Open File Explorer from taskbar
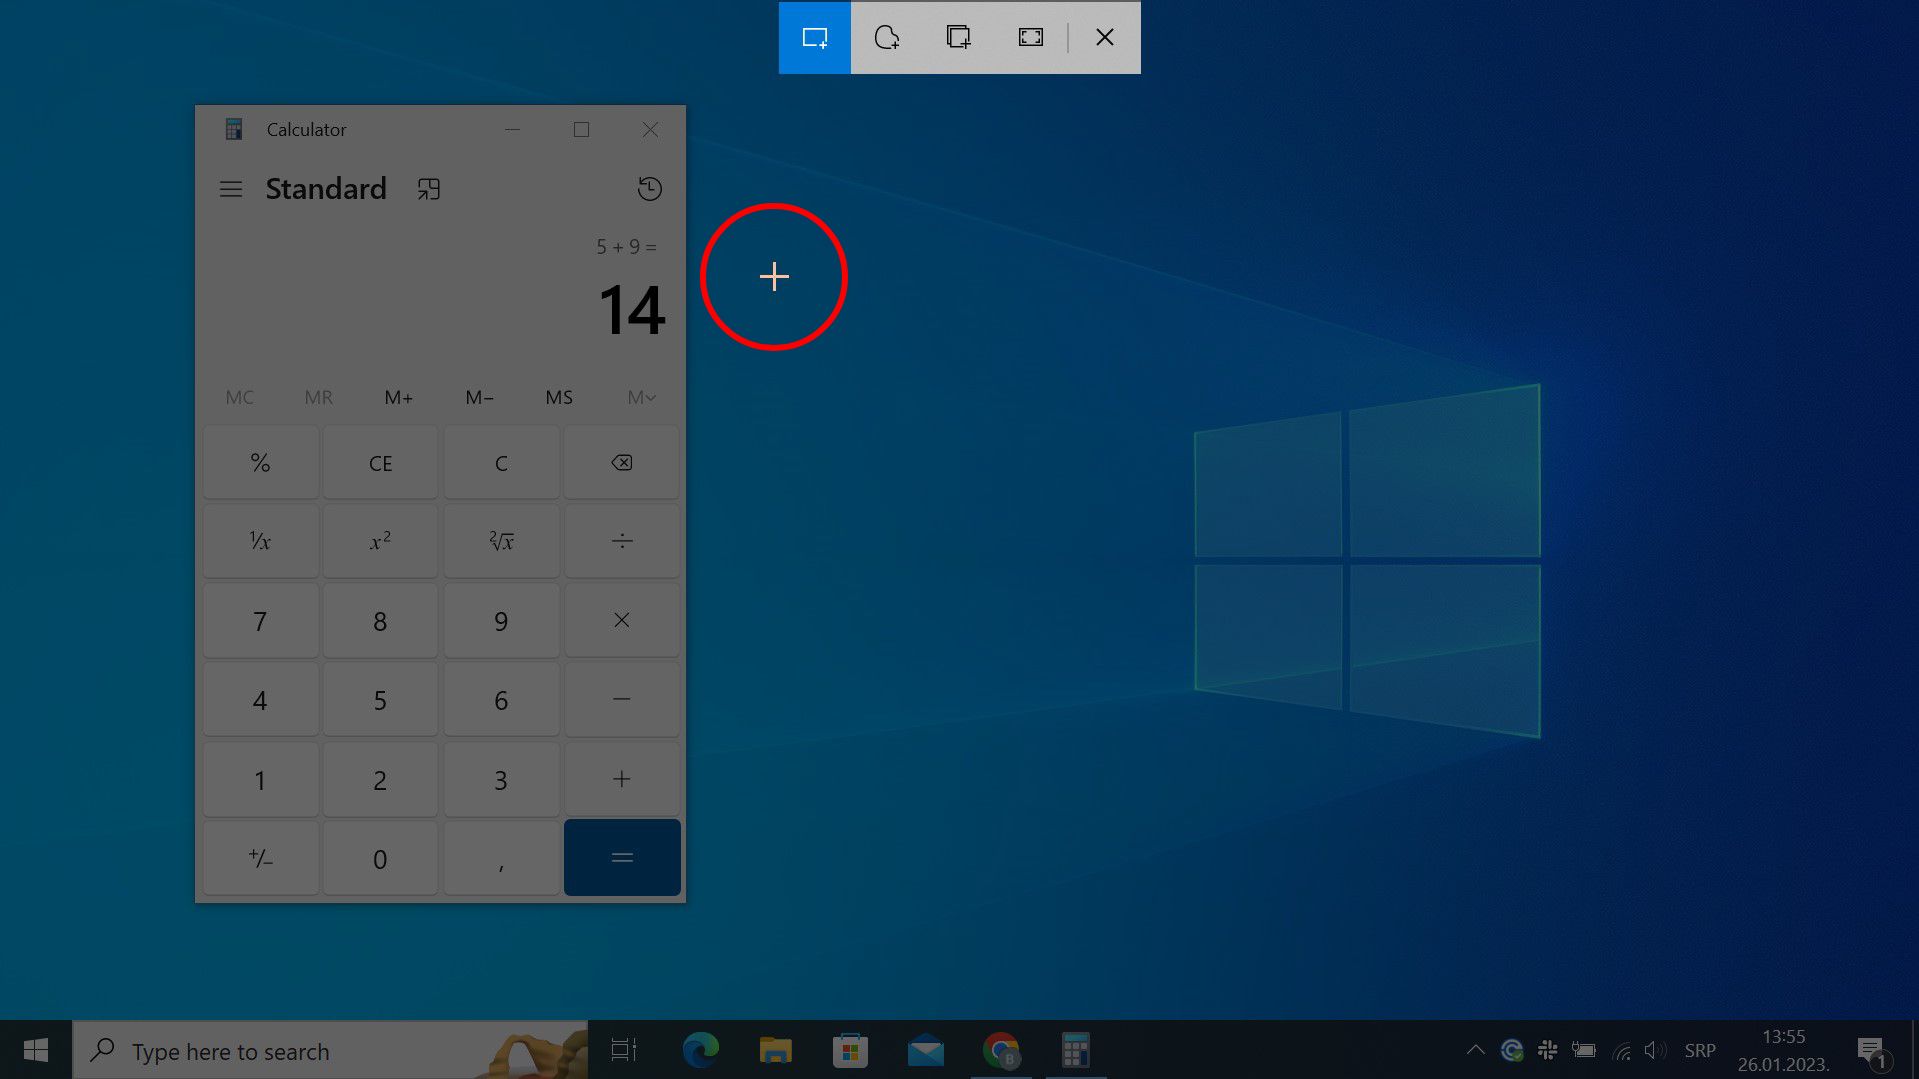Screen dimensions: 1919x1079 (x=775, y=1050)
